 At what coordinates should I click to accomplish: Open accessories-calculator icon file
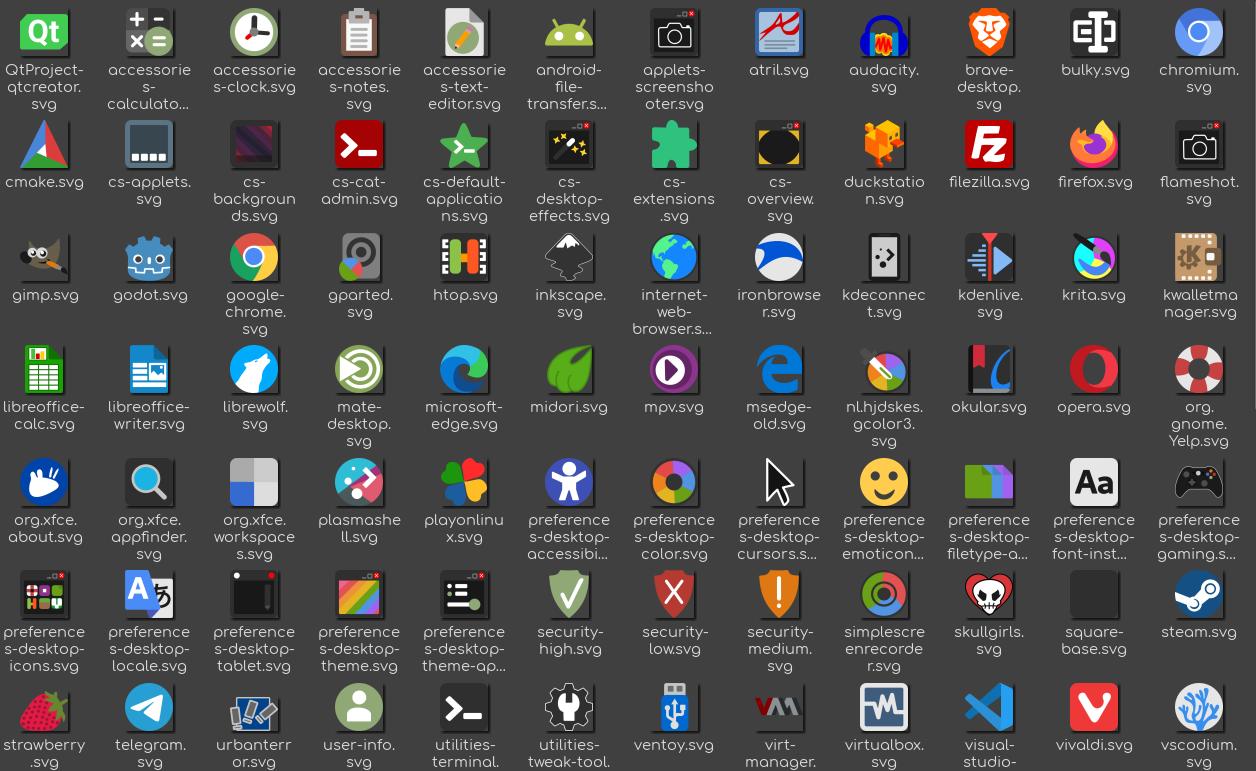(x=149, y=33)
